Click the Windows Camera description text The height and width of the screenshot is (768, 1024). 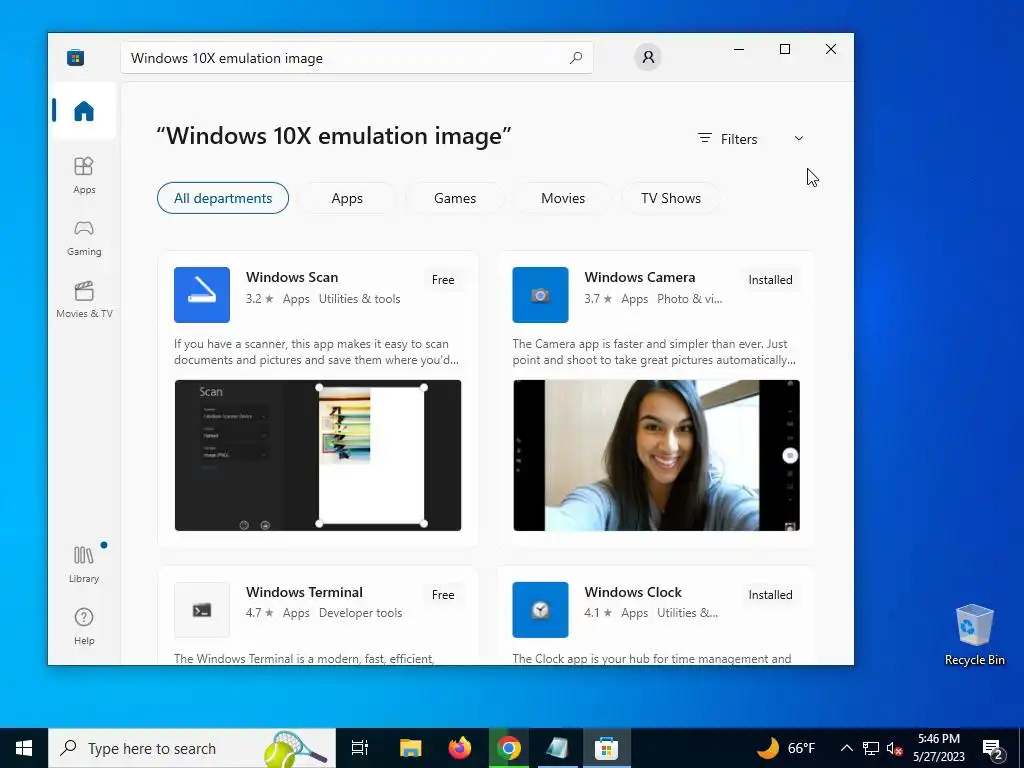coord(654,351)
